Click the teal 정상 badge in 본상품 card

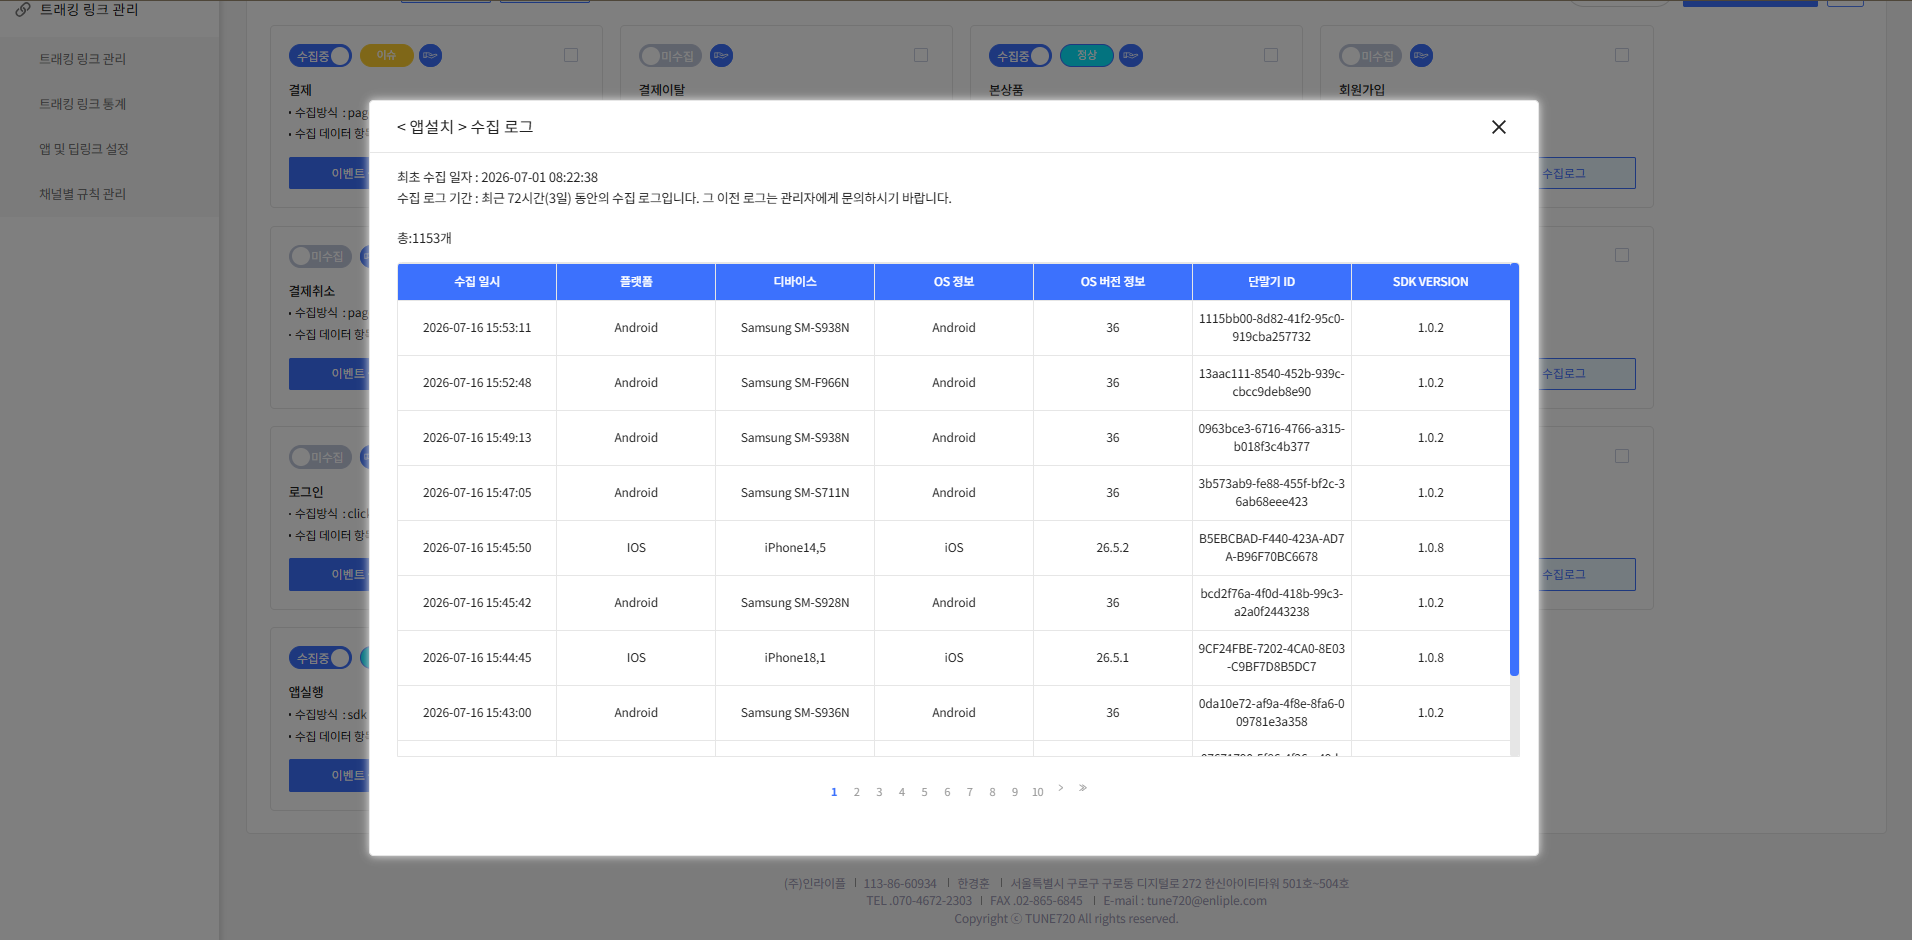pyautogui.click(x=1086, y=56)
